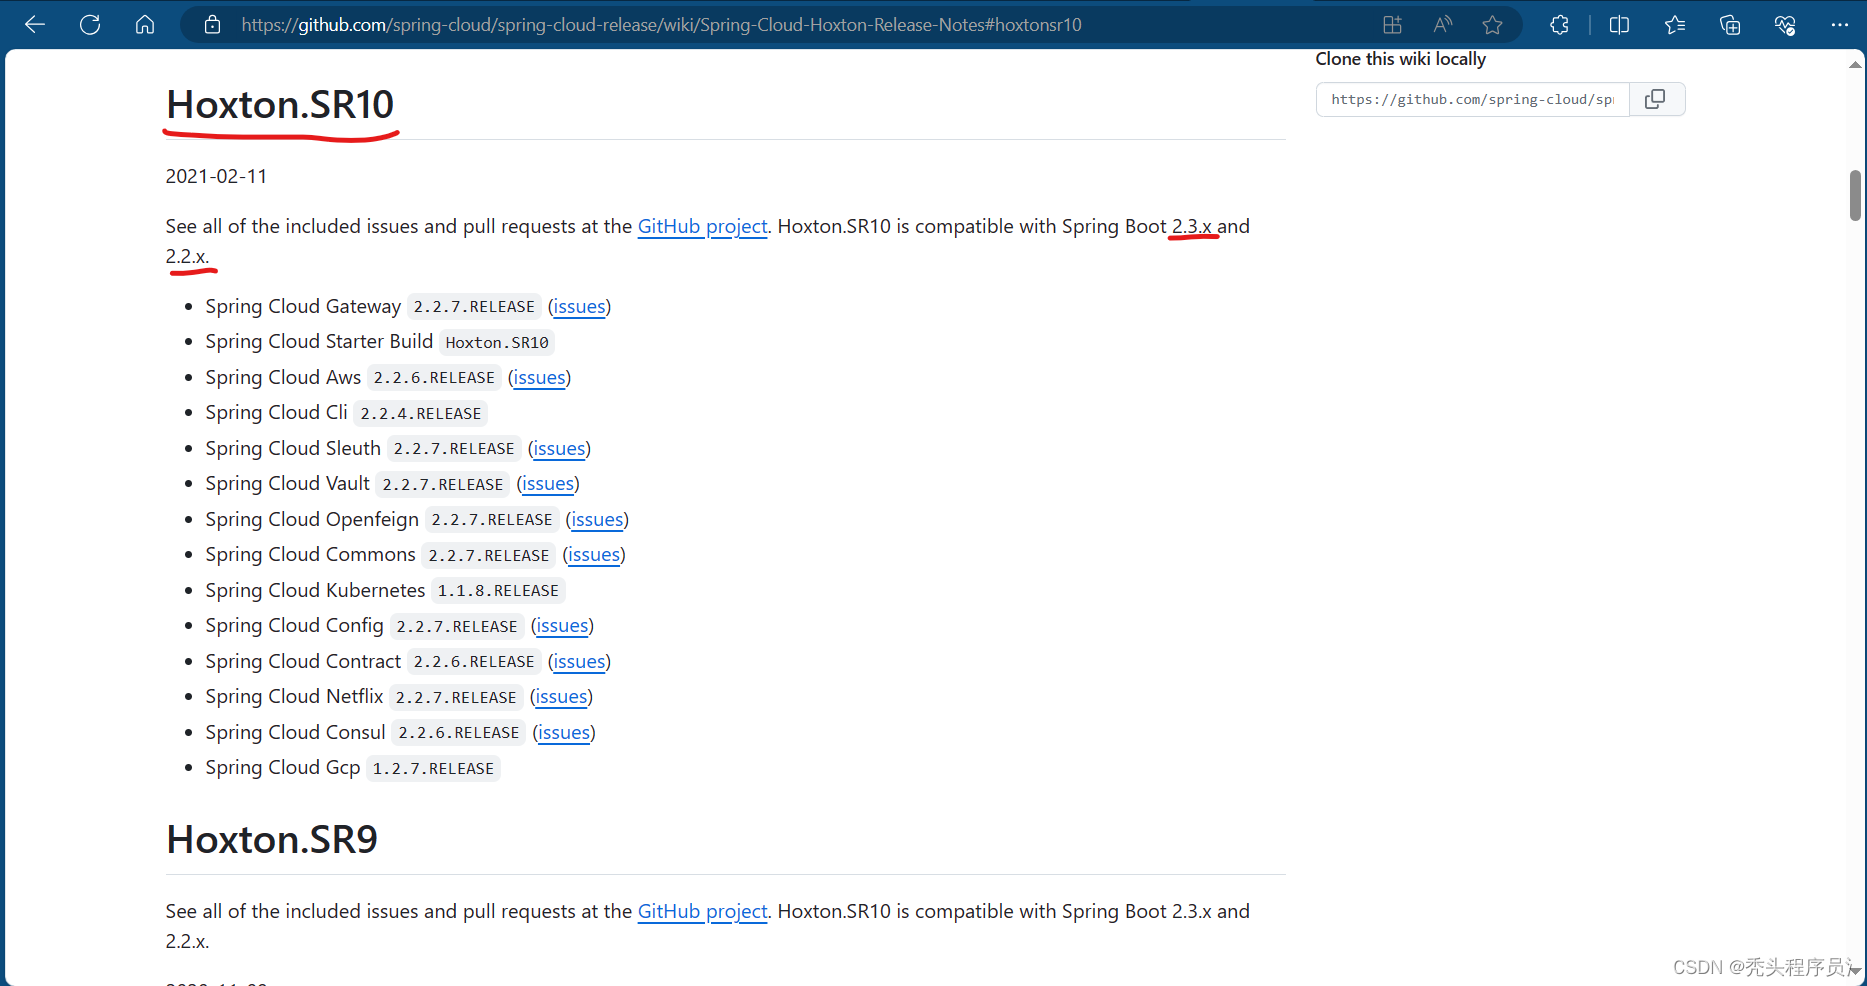1867x986 pixels.
Task: Click Spring Cloud Kubernetes 1.1.8.RELEASE version
Action: pos(498,591)
